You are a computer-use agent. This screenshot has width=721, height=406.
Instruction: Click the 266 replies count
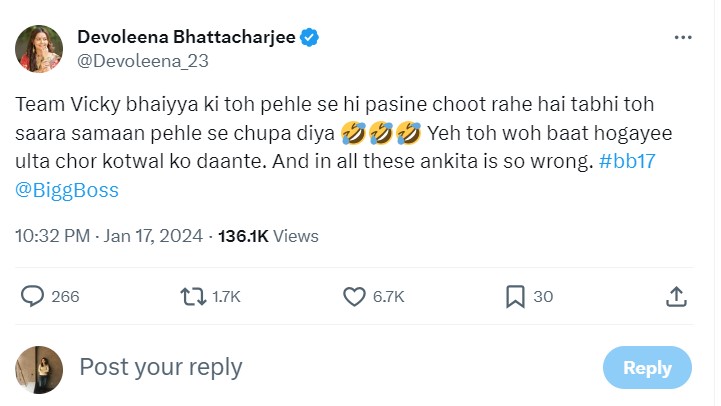[65, 297]
